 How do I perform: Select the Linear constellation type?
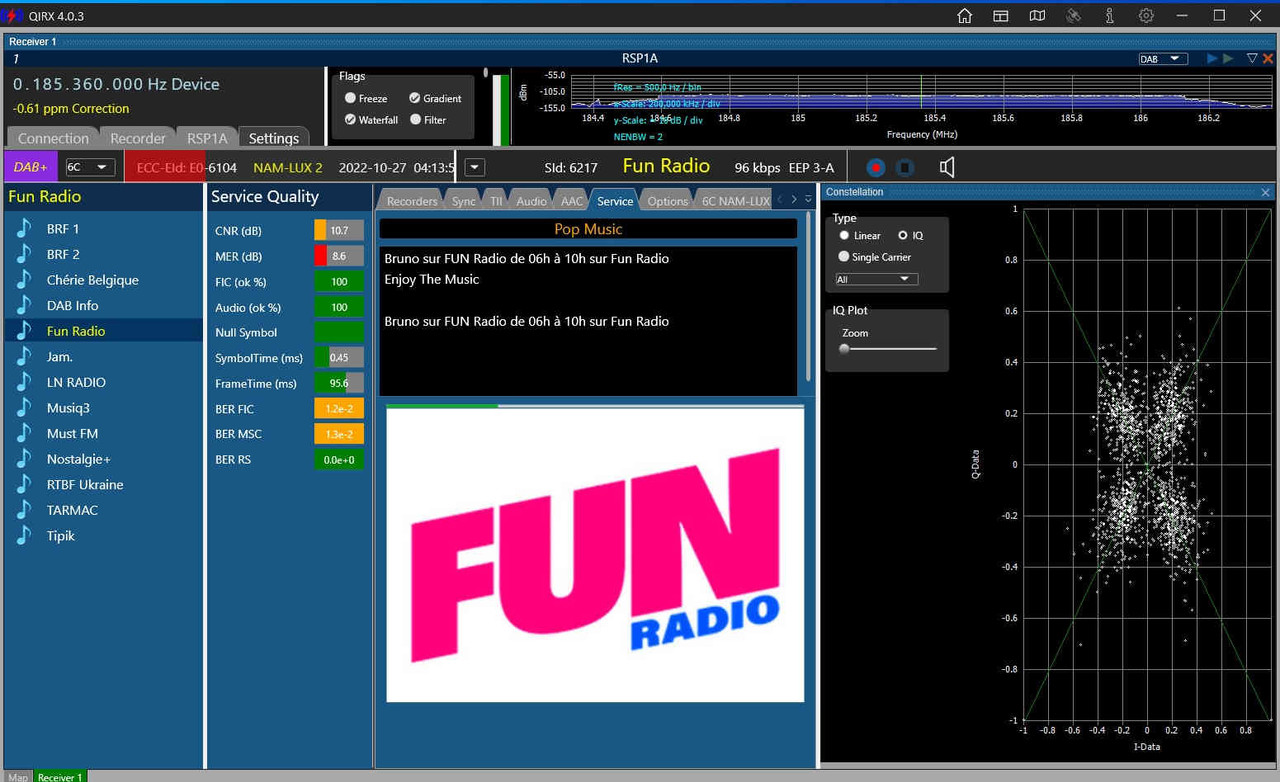[845, 236]
